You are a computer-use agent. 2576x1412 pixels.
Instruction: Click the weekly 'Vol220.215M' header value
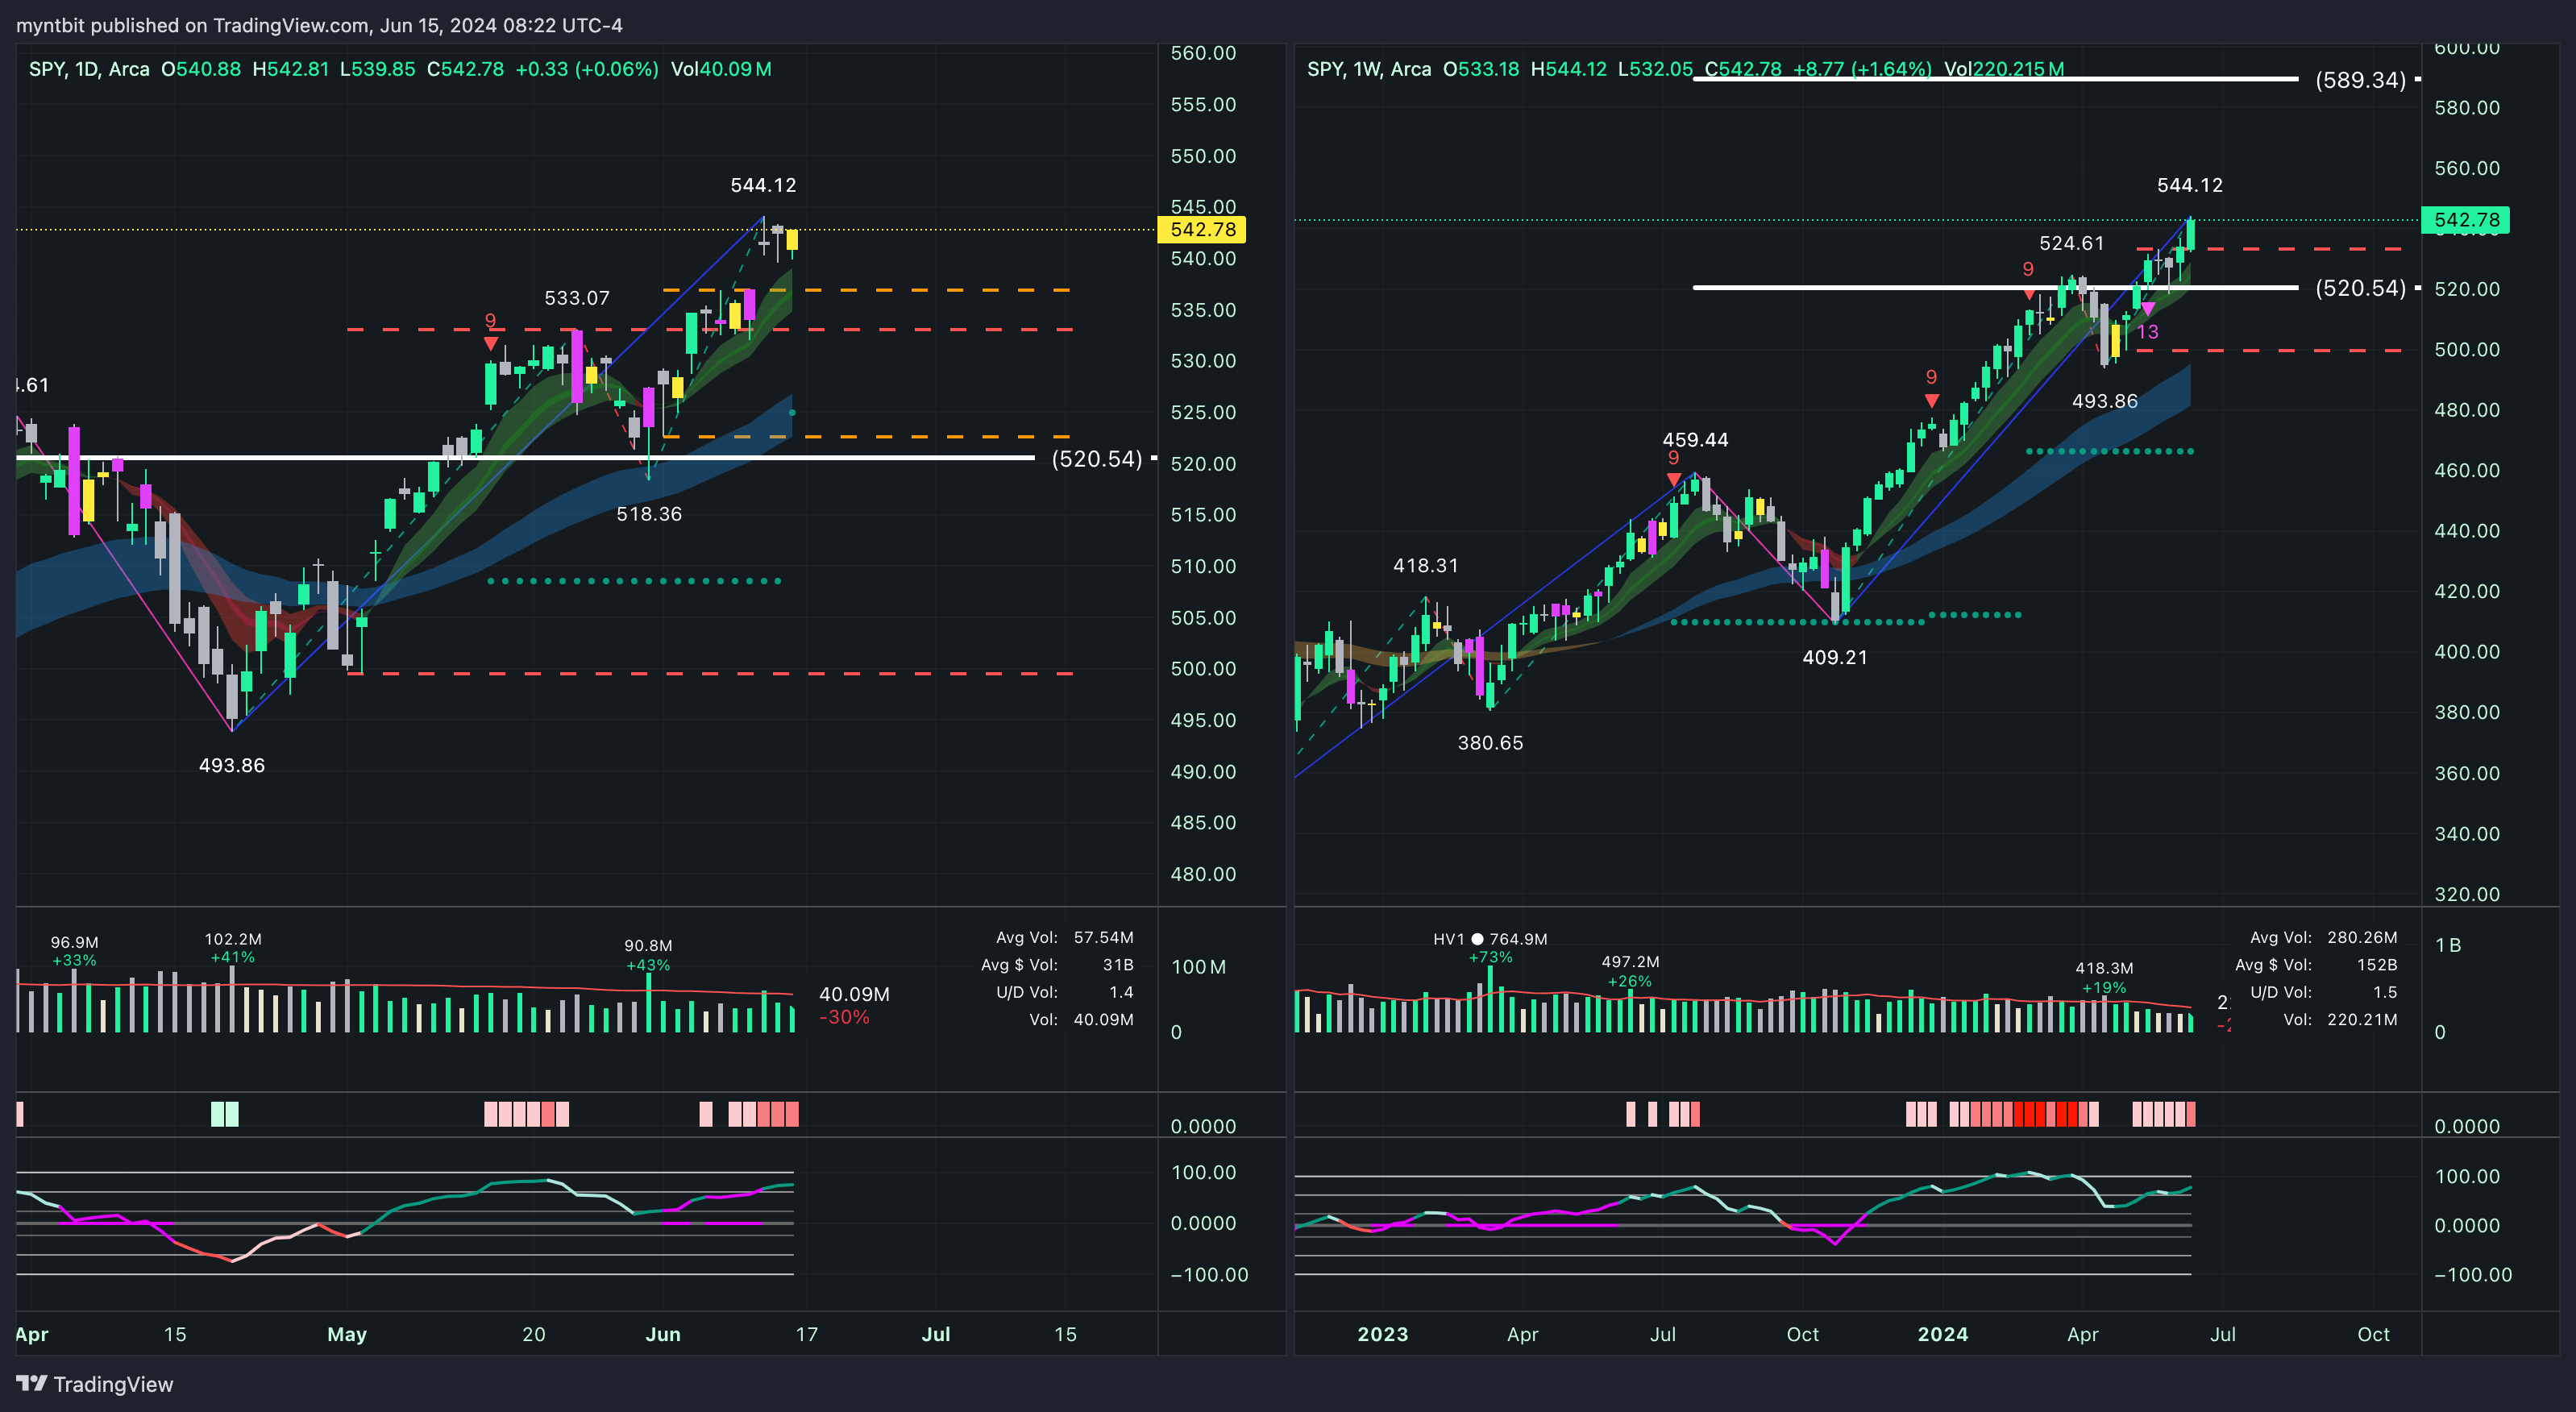[2004, 69]
